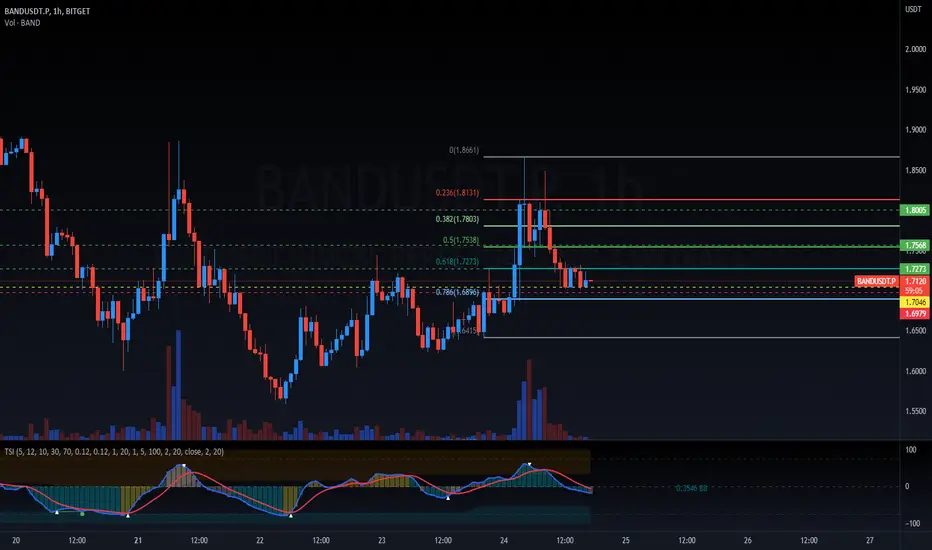The width and height of the screenshot is (932, 550).
Task: Select the 0.786(1.6896) Fibonacci label
Action: [x=457, y=293]
